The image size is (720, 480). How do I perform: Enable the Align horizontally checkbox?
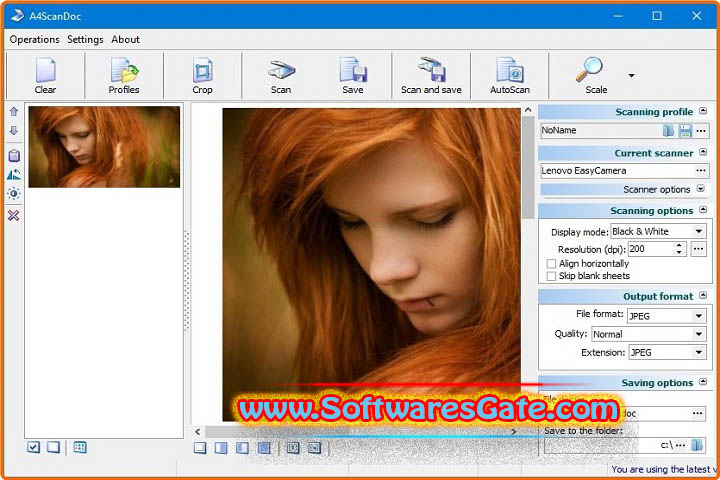click(x=551, y=264)
